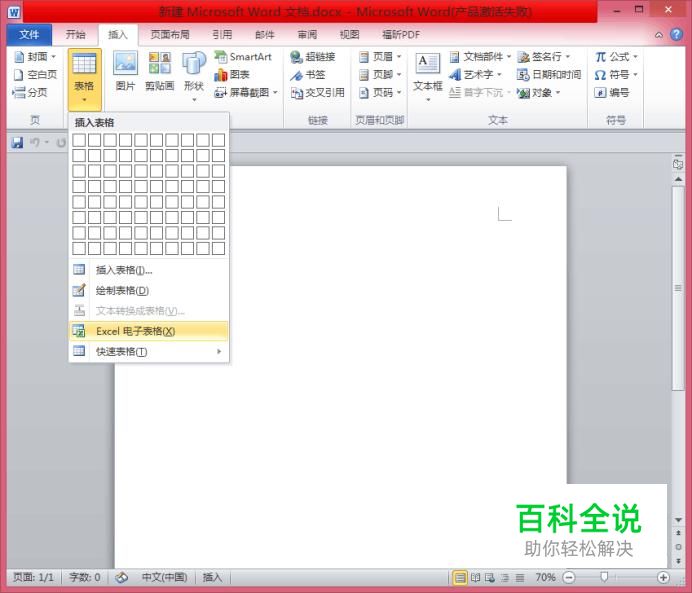
Task: Insert a 文本框 text box
Action: (x=427, y=77)
